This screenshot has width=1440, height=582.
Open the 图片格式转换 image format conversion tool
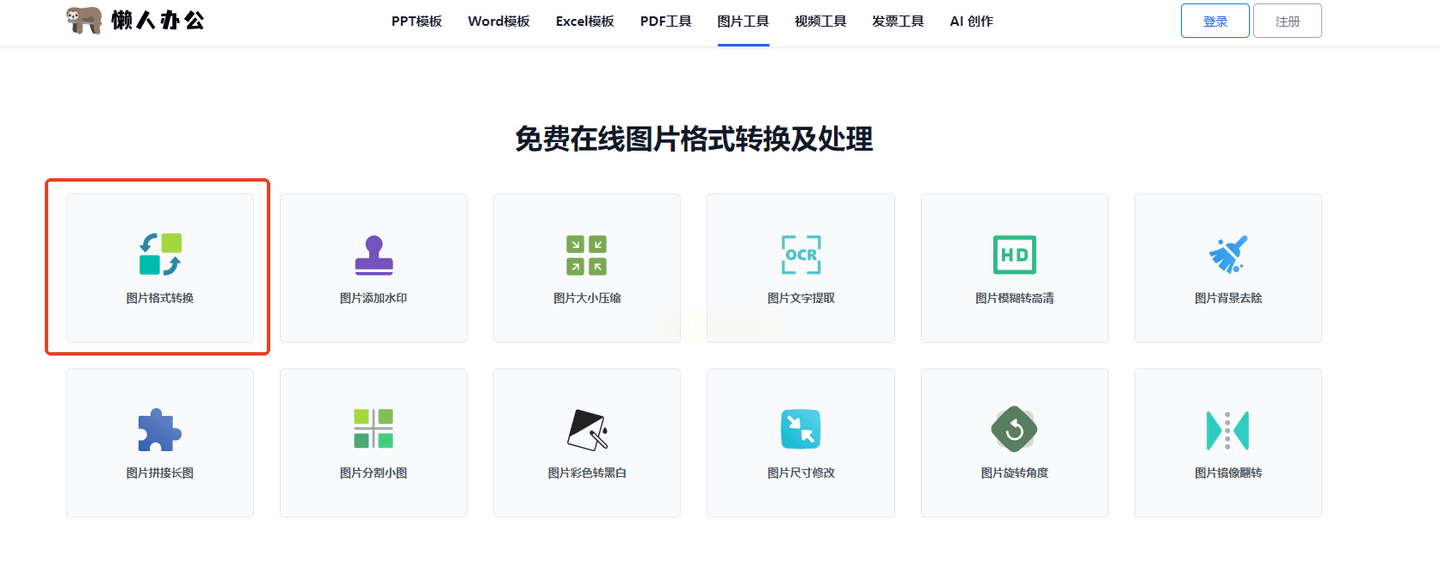(x=159, y=268)
